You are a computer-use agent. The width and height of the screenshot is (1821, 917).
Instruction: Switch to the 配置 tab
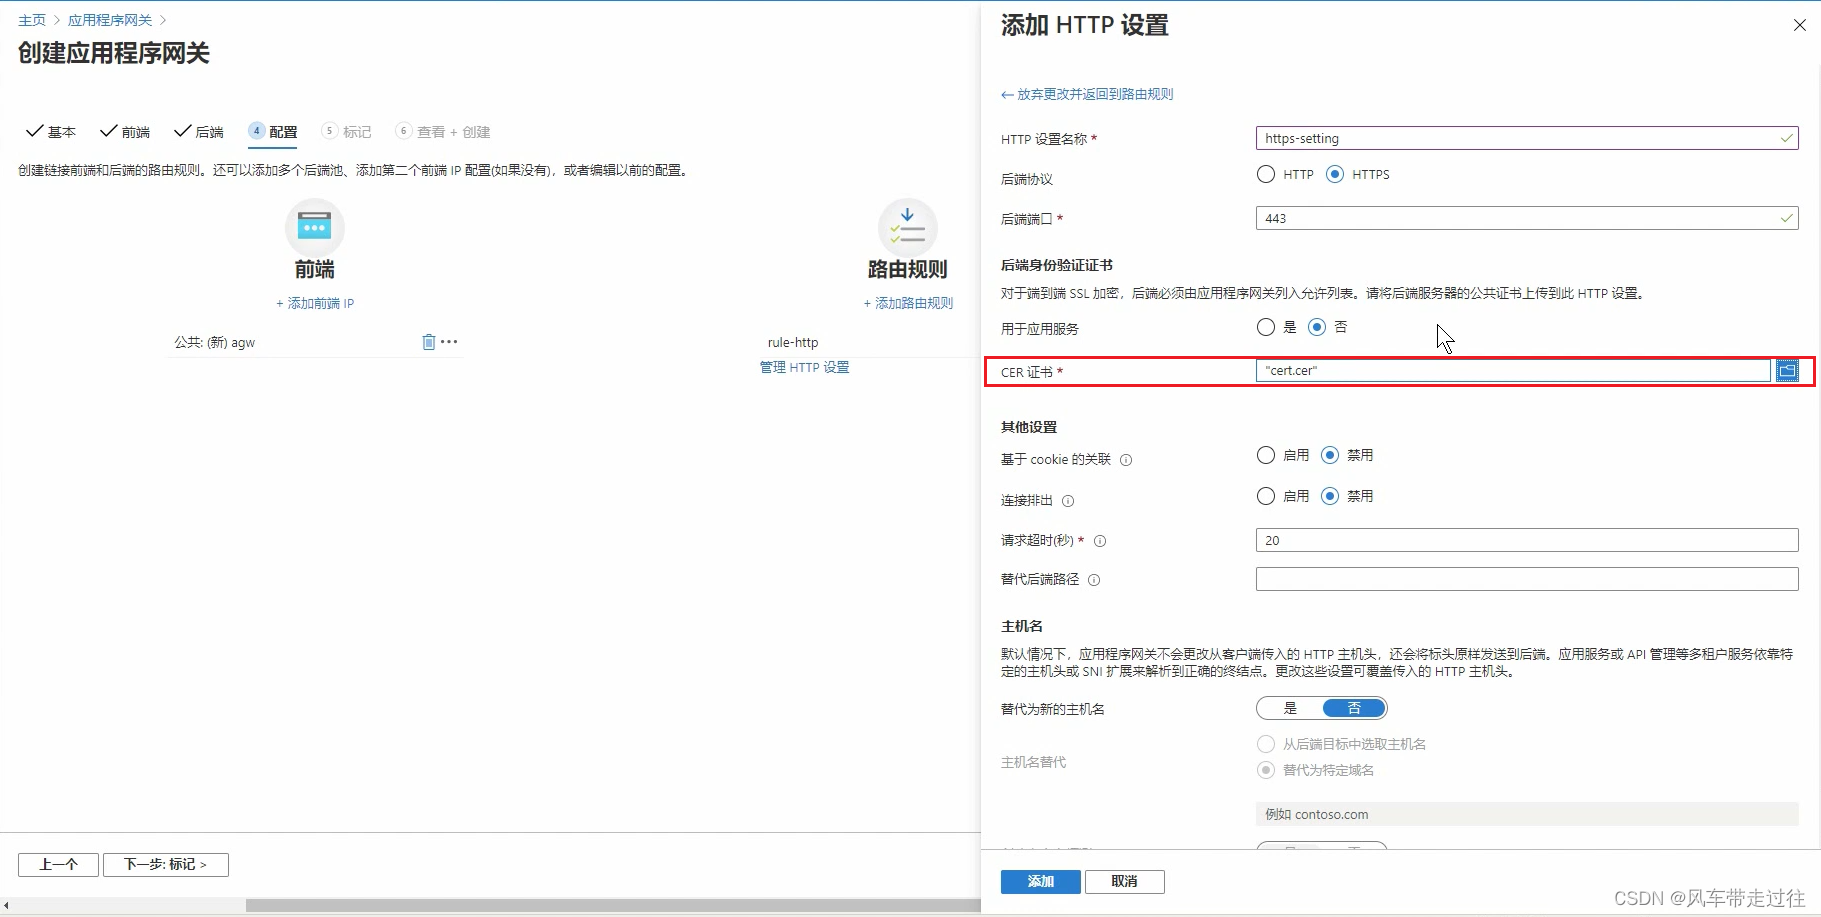coord(273,132)
